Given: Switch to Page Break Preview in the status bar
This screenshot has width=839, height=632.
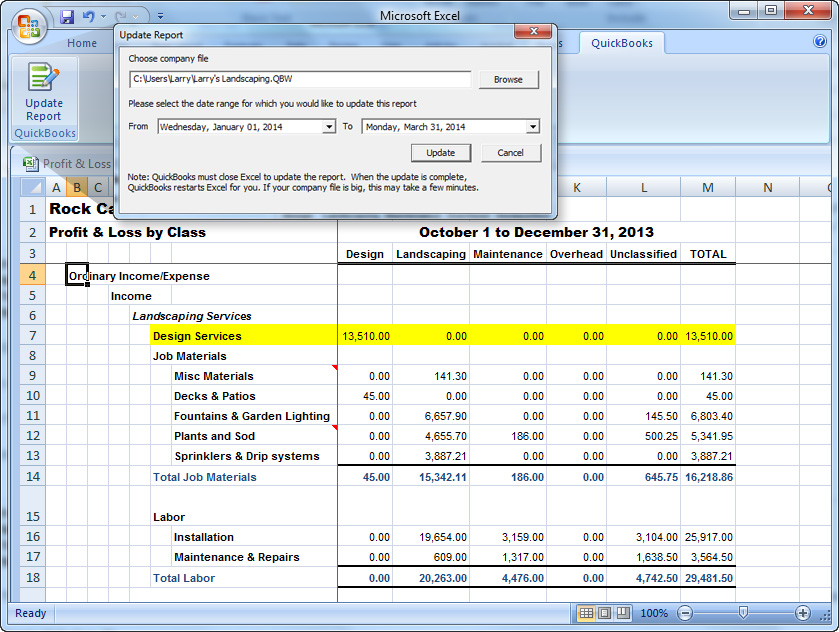Looking at the screenshot, I should pyautogui.click(x=623, y=613).
